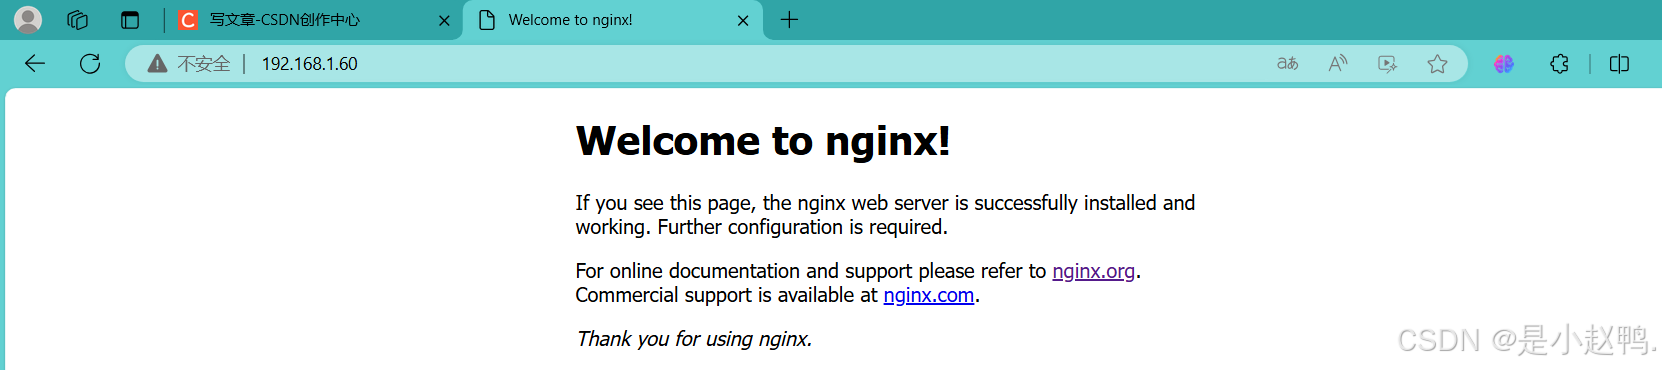Click the 不安全 site security warning
This screenshot has width=1662, height=370.
(x=189, y=64)
